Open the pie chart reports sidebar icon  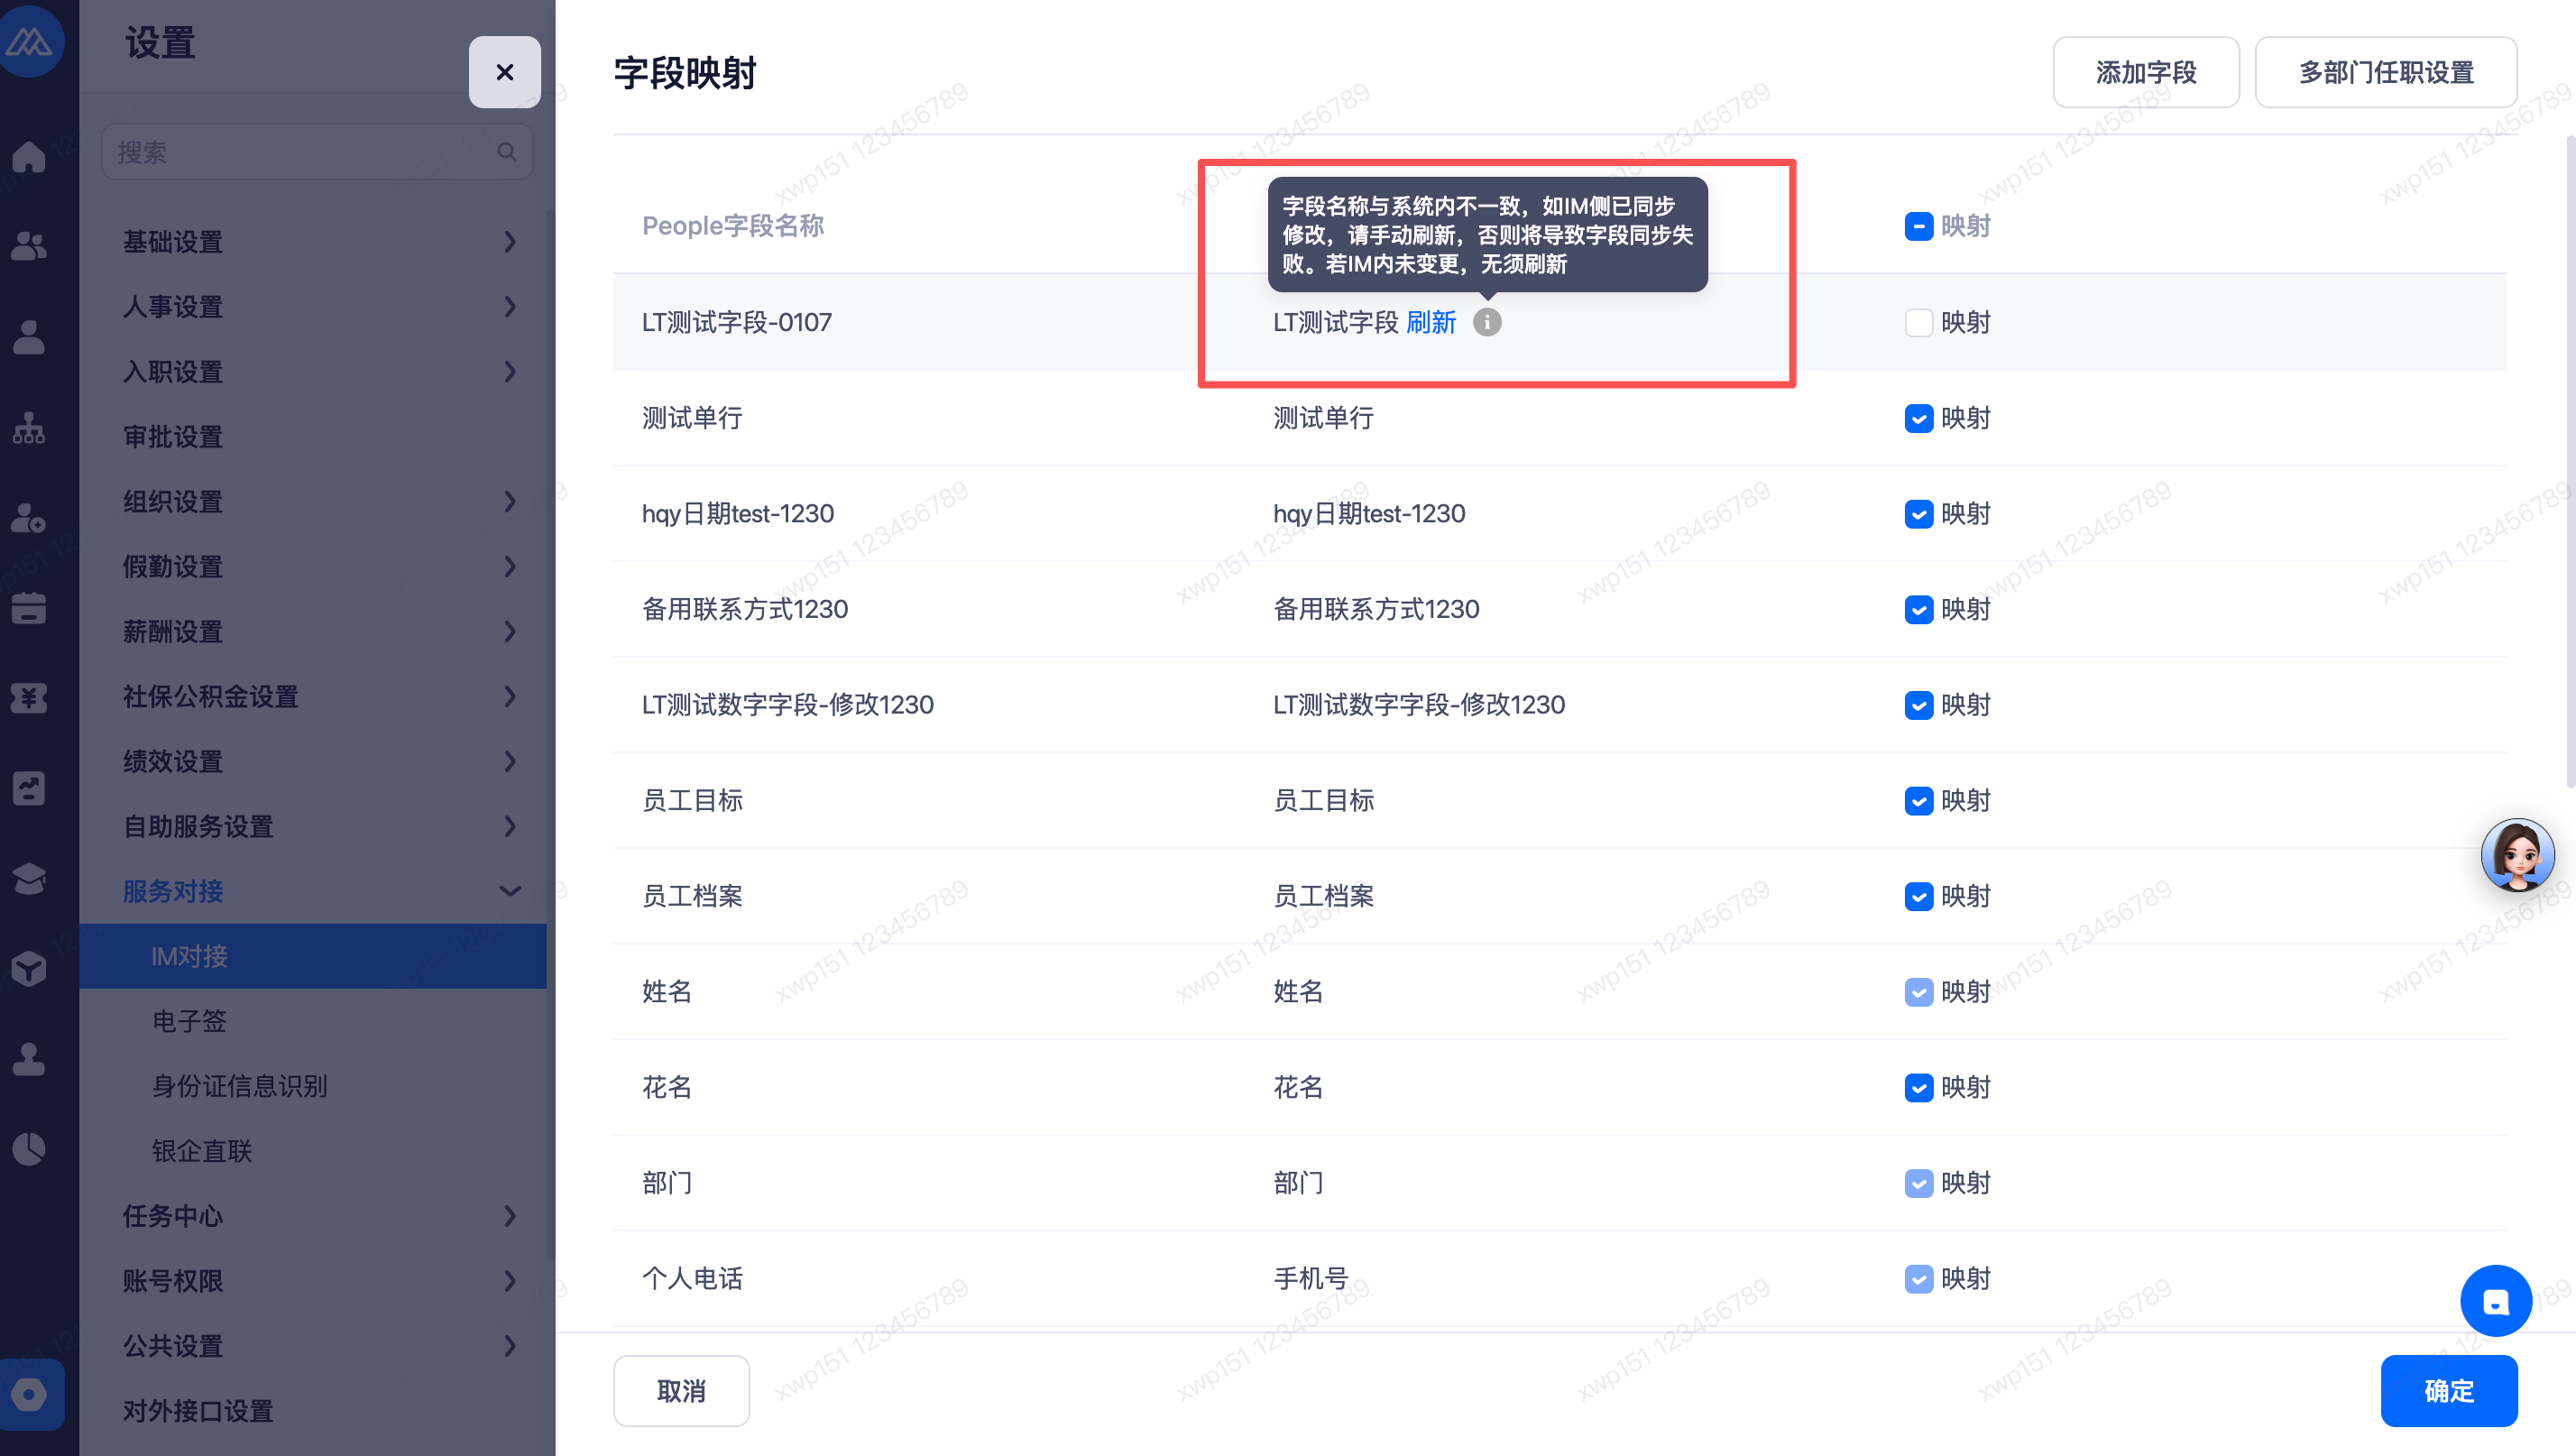click(29, 1148)
